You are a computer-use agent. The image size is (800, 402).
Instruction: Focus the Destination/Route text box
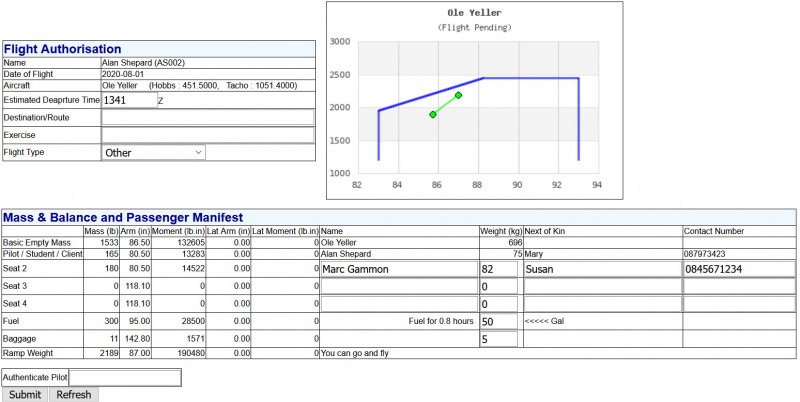[x=207, y=117]
